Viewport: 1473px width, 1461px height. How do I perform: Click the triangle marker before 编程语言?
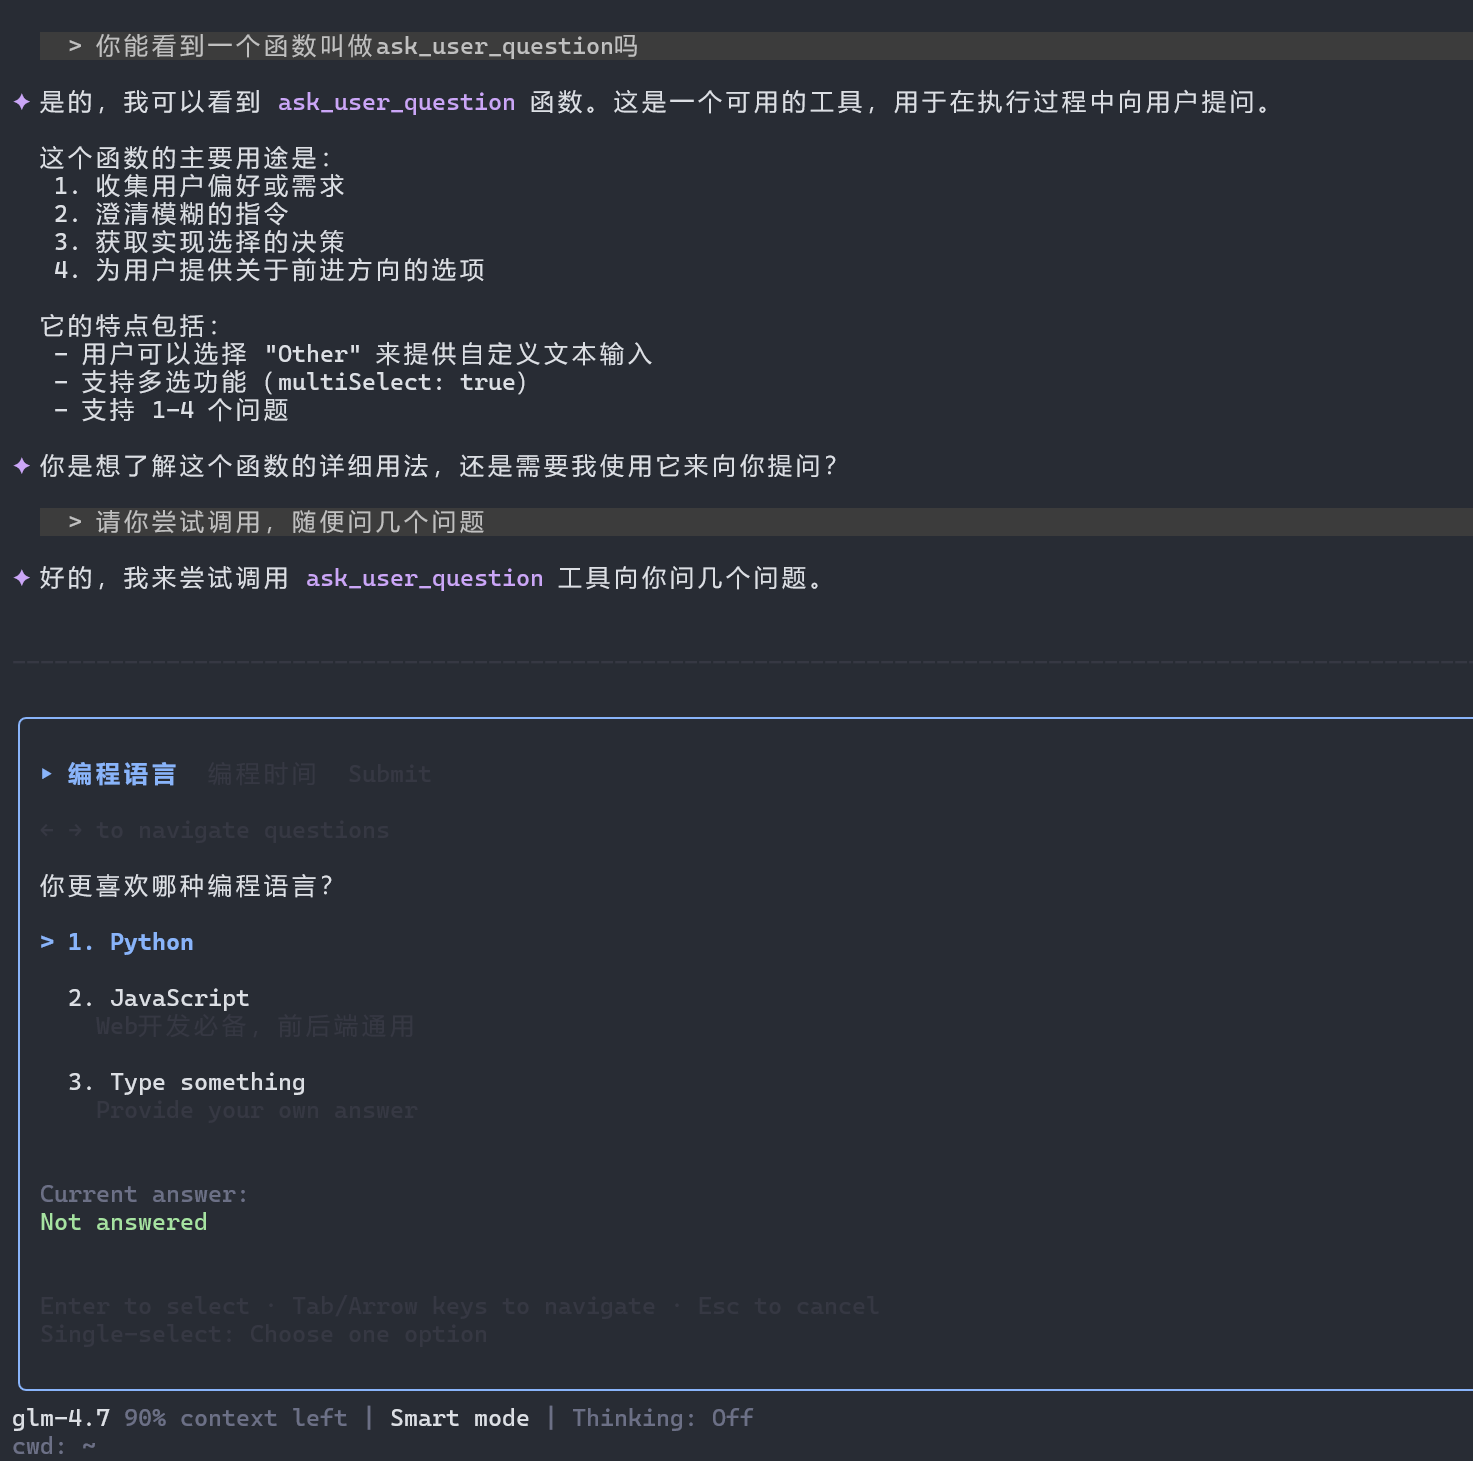tap(47, 773)
